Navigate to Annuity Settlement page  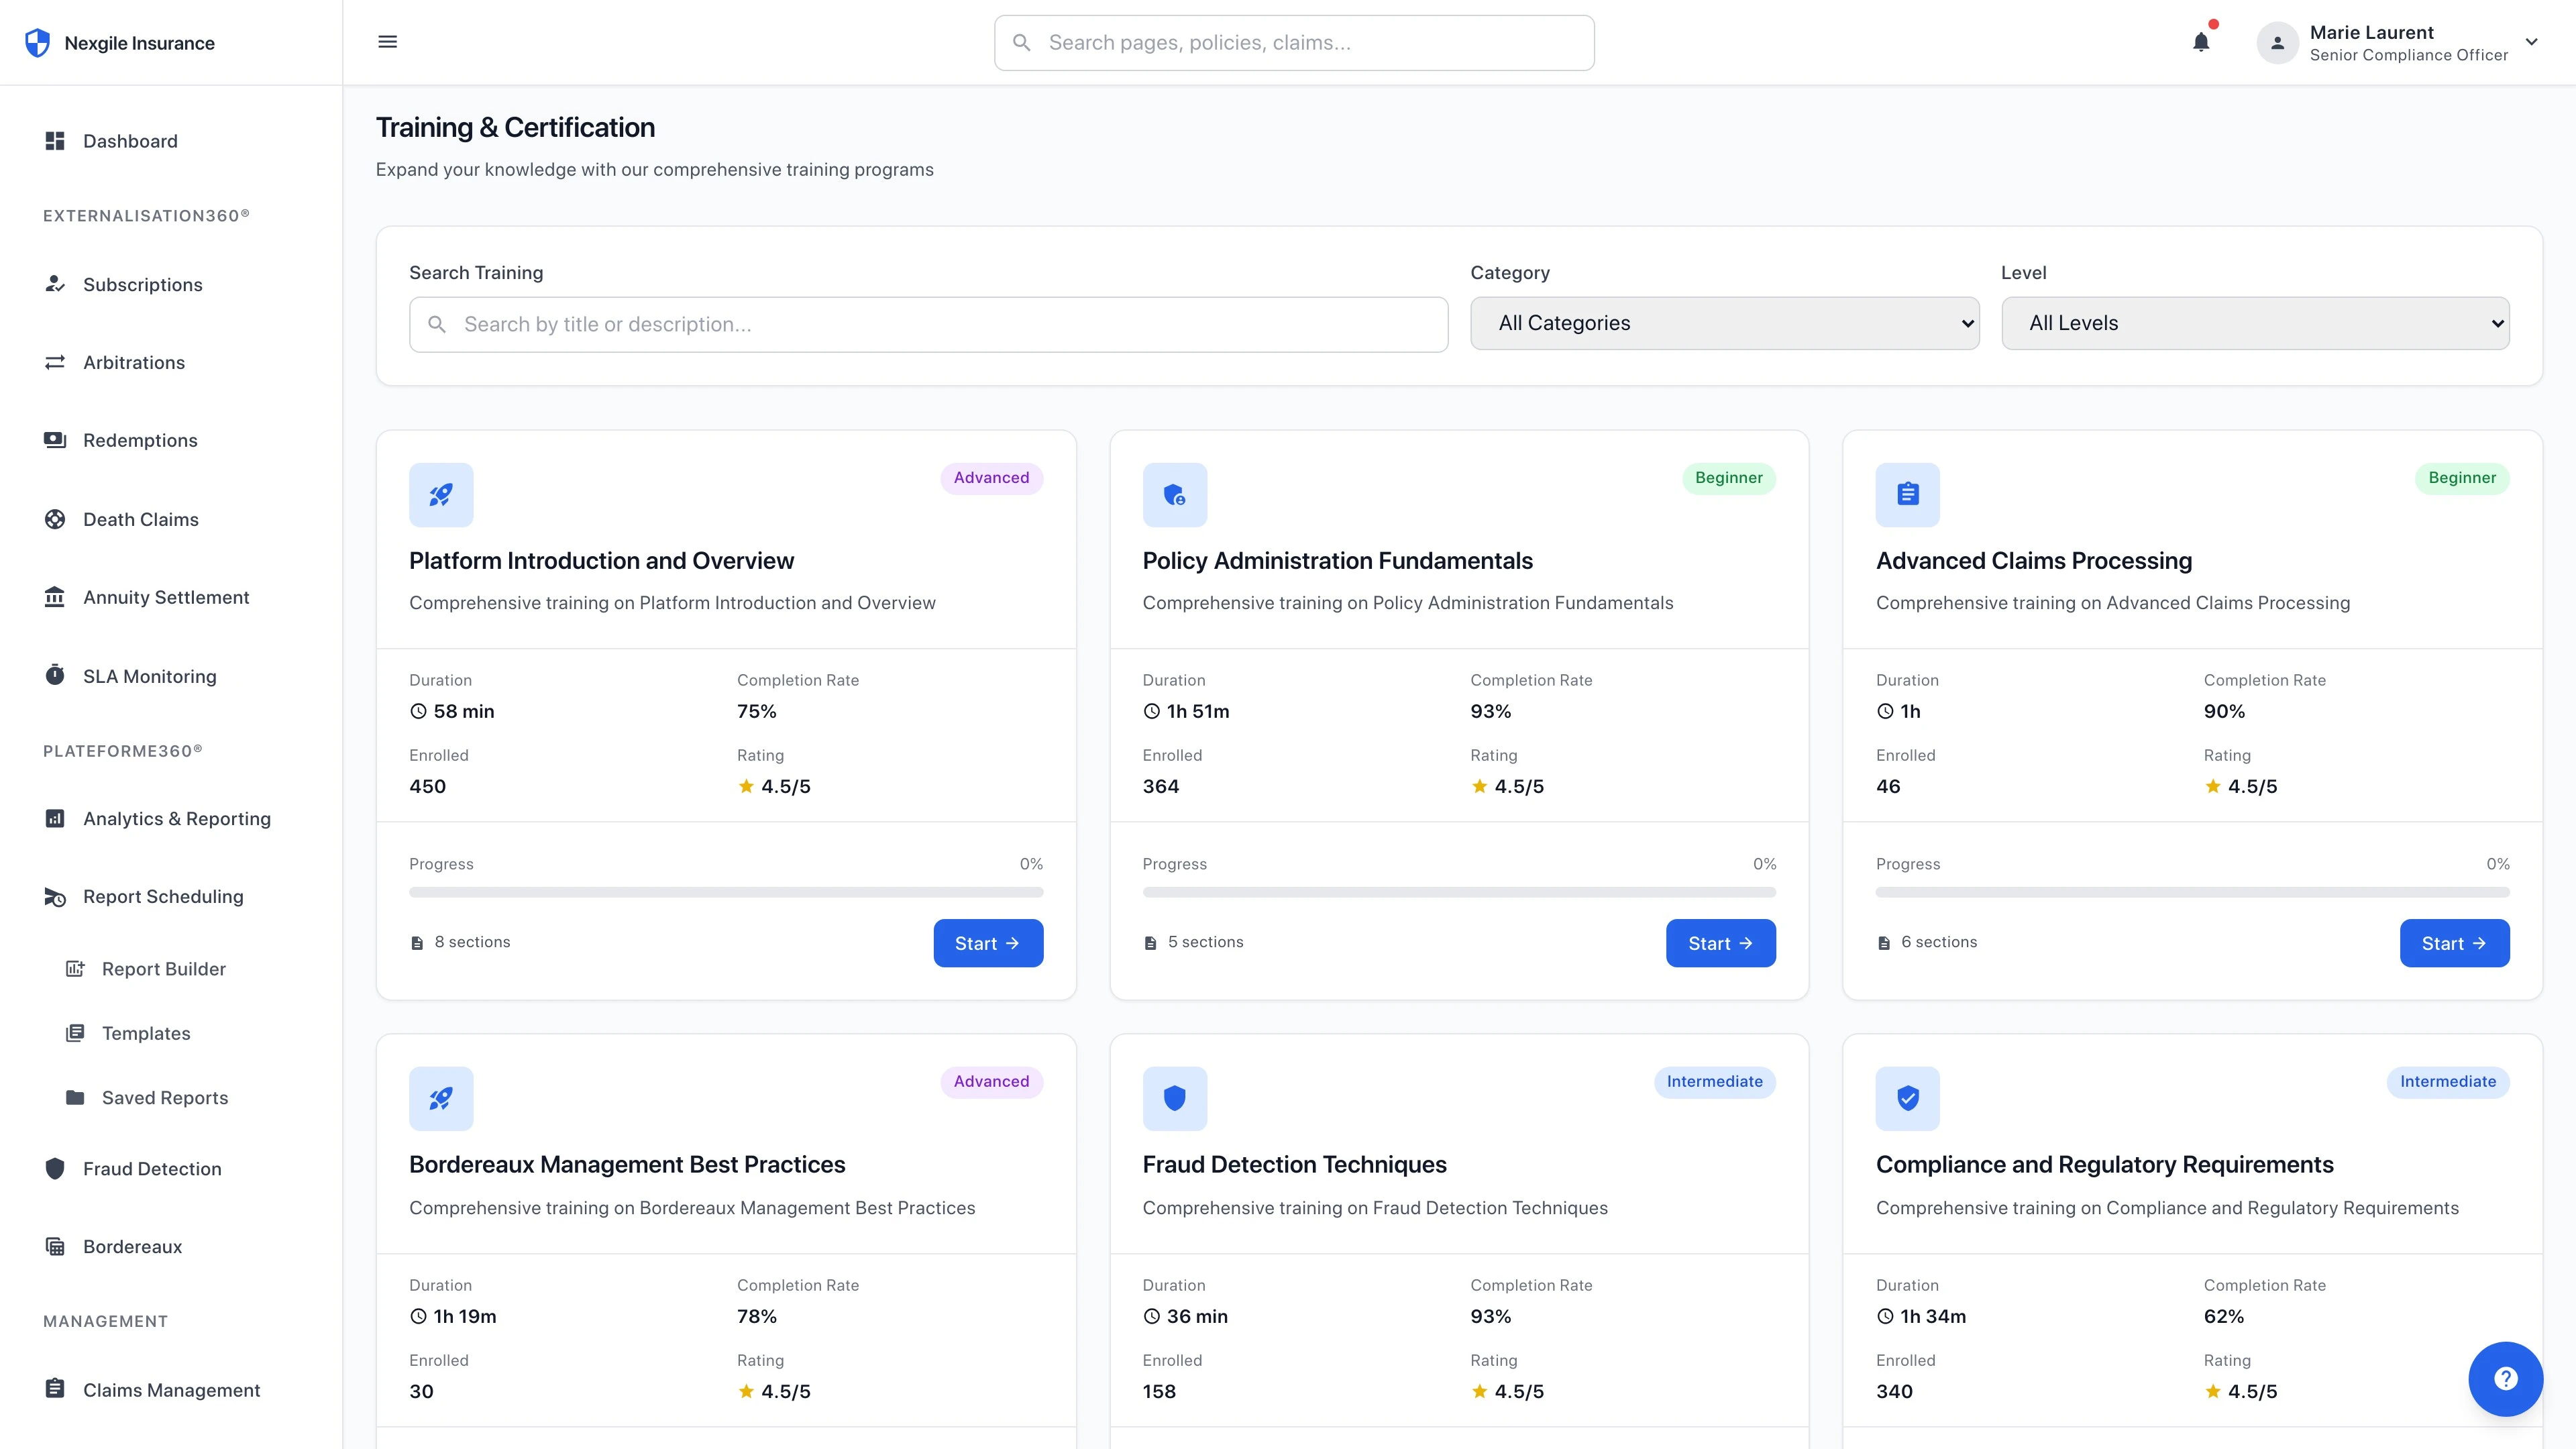166,597
